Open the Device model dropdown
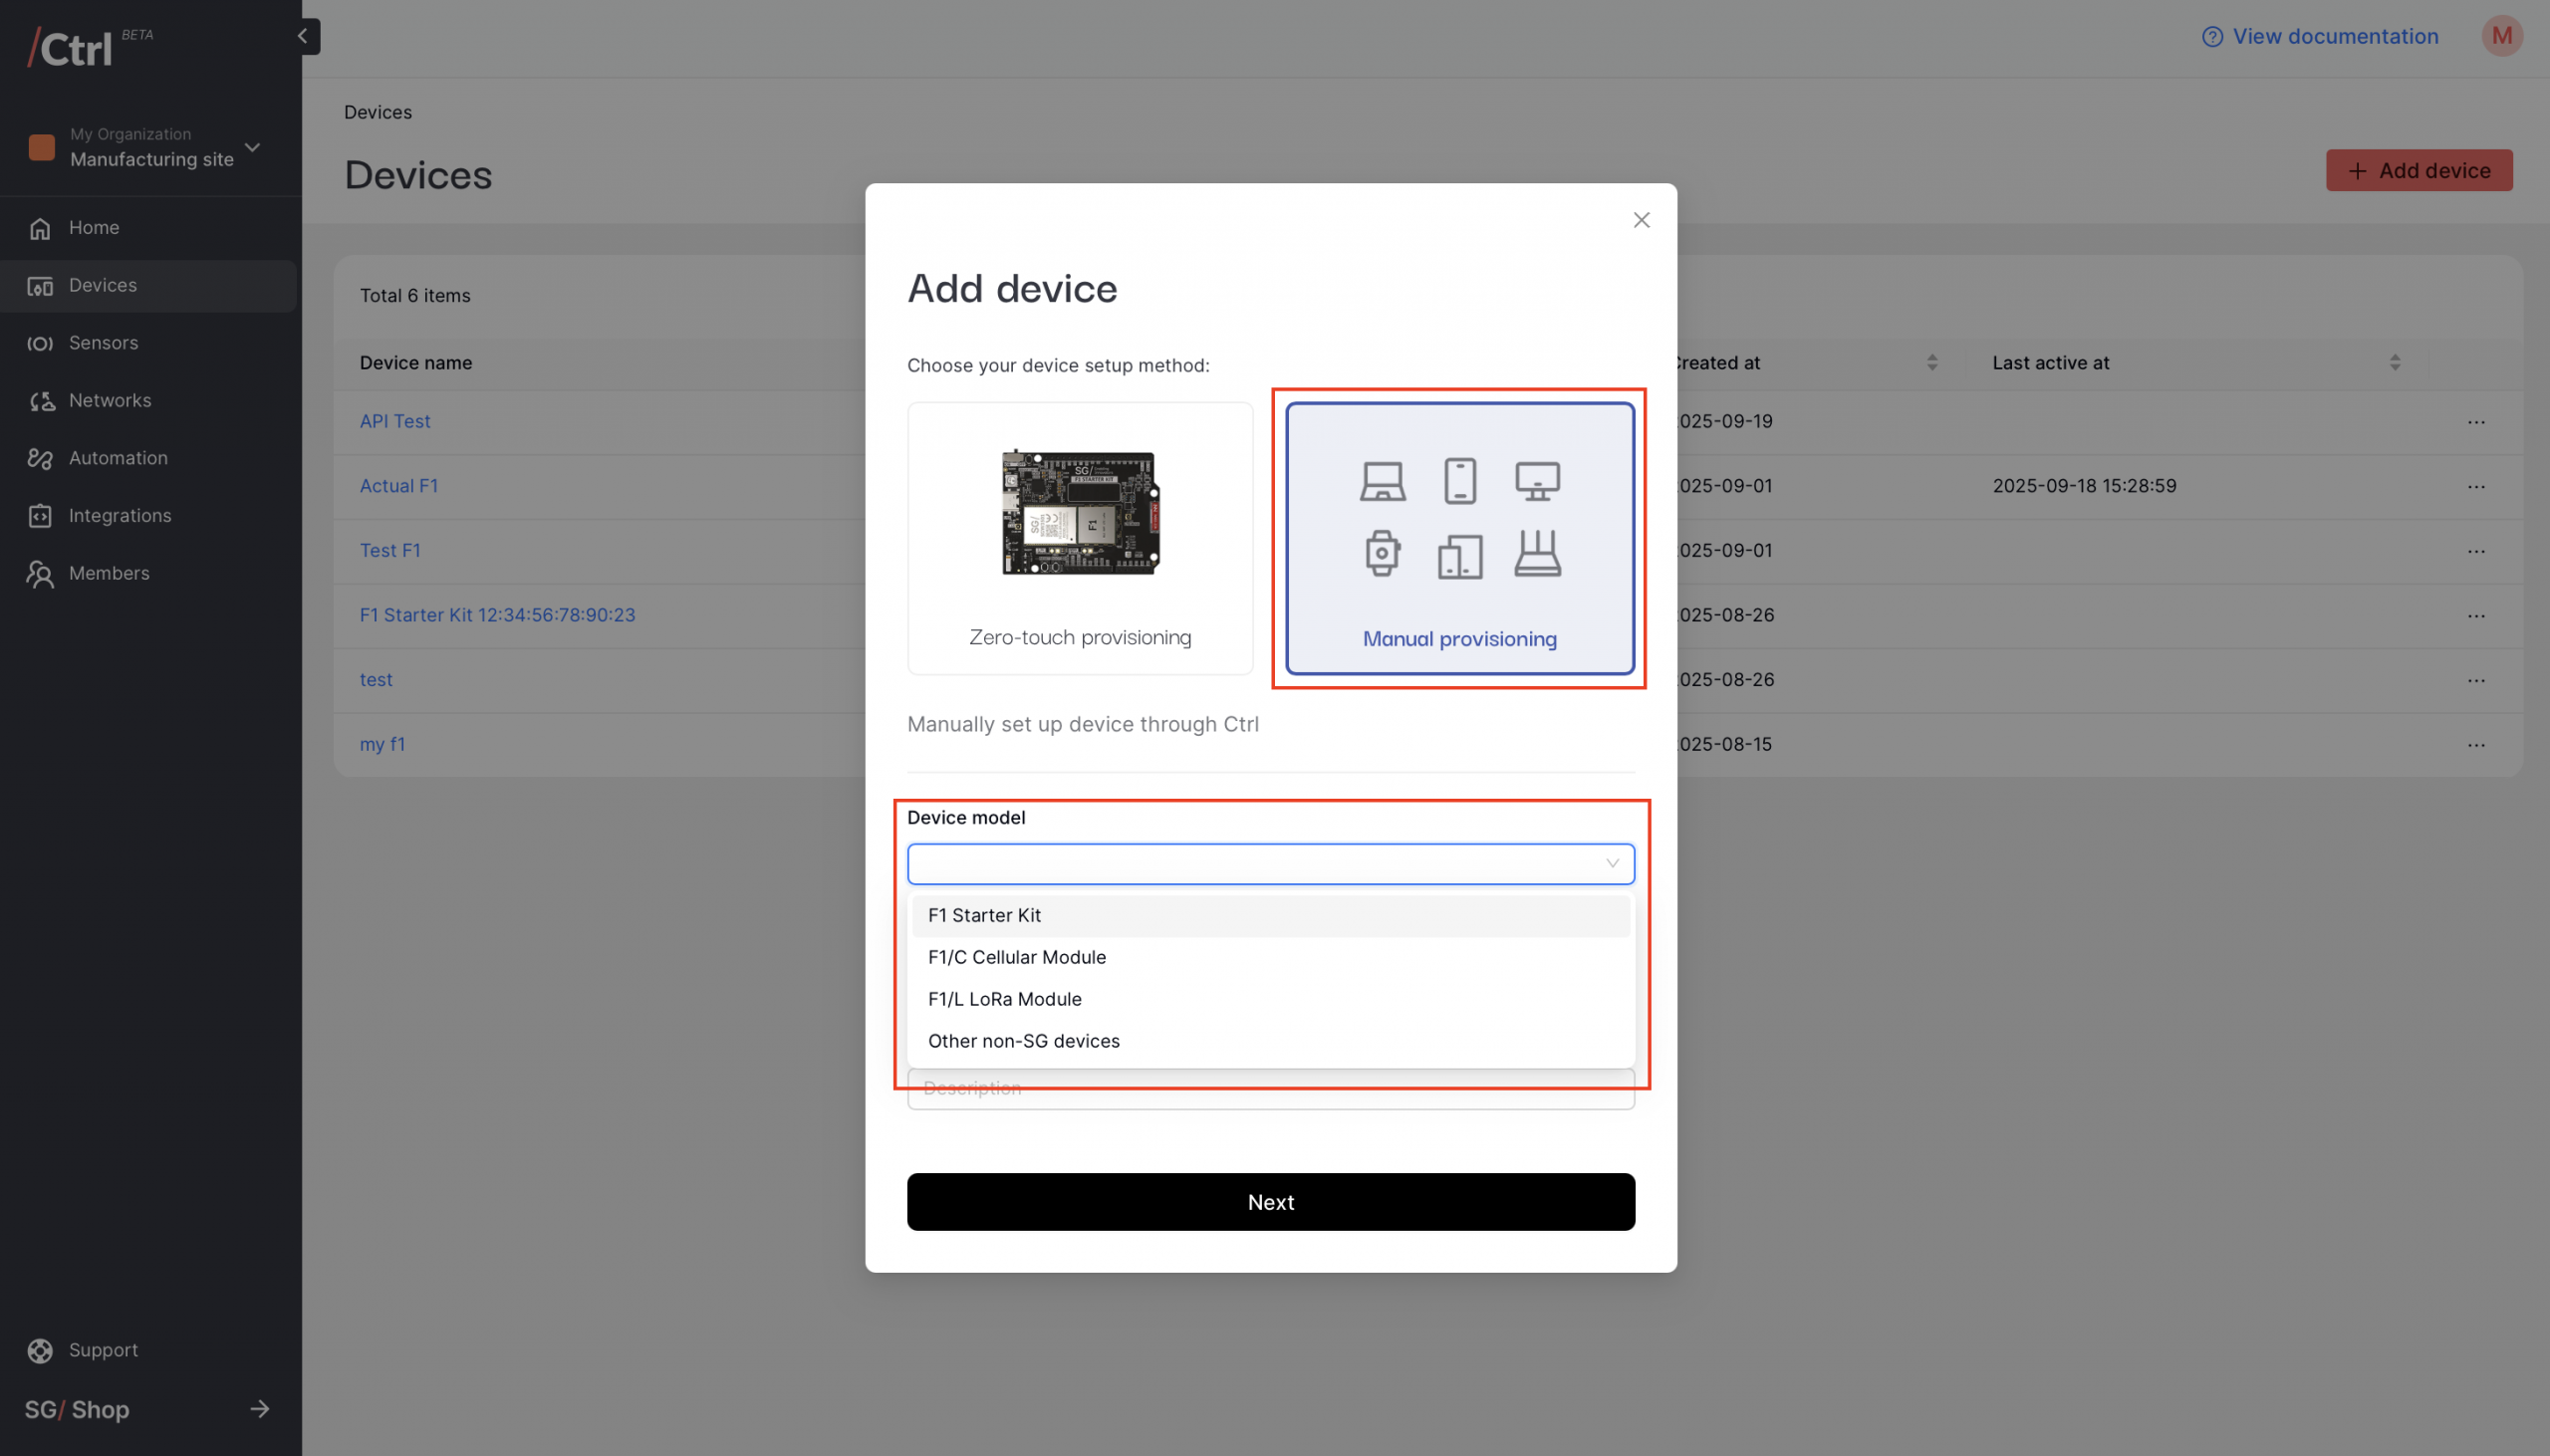The height and width of the screenshot is (1456, 2550). pyautogui.click(x=1270, y=864)
